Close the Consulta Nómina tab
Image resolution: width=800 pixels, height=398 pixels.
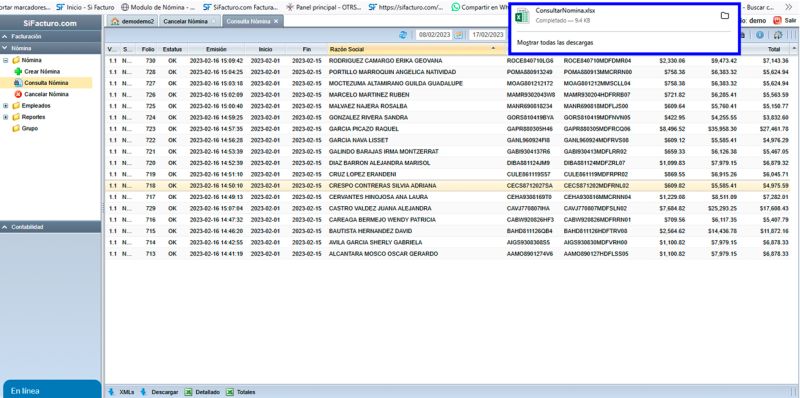tap(276, 21)
